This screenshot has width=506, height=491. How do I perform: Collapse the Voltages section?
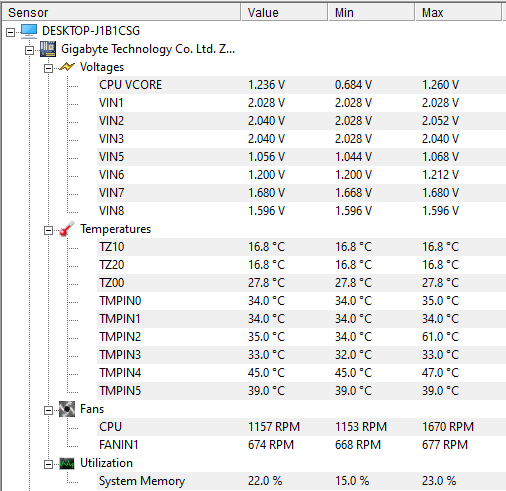click(48, 68)
